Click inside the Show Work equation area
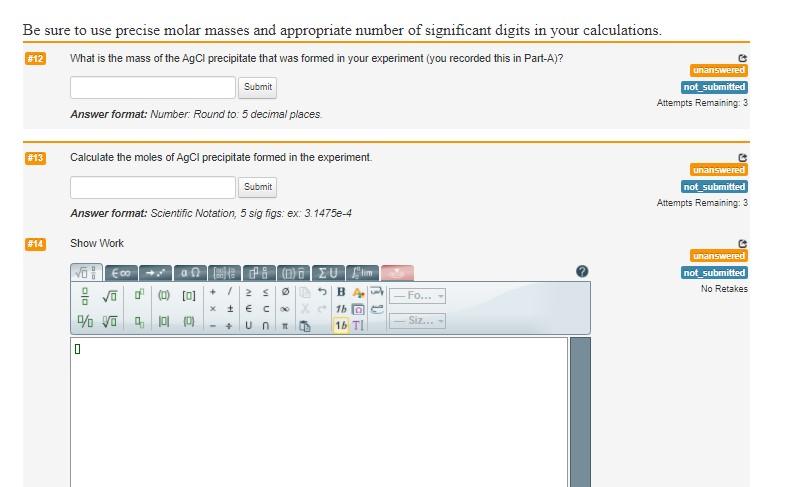 coord(319,413)
